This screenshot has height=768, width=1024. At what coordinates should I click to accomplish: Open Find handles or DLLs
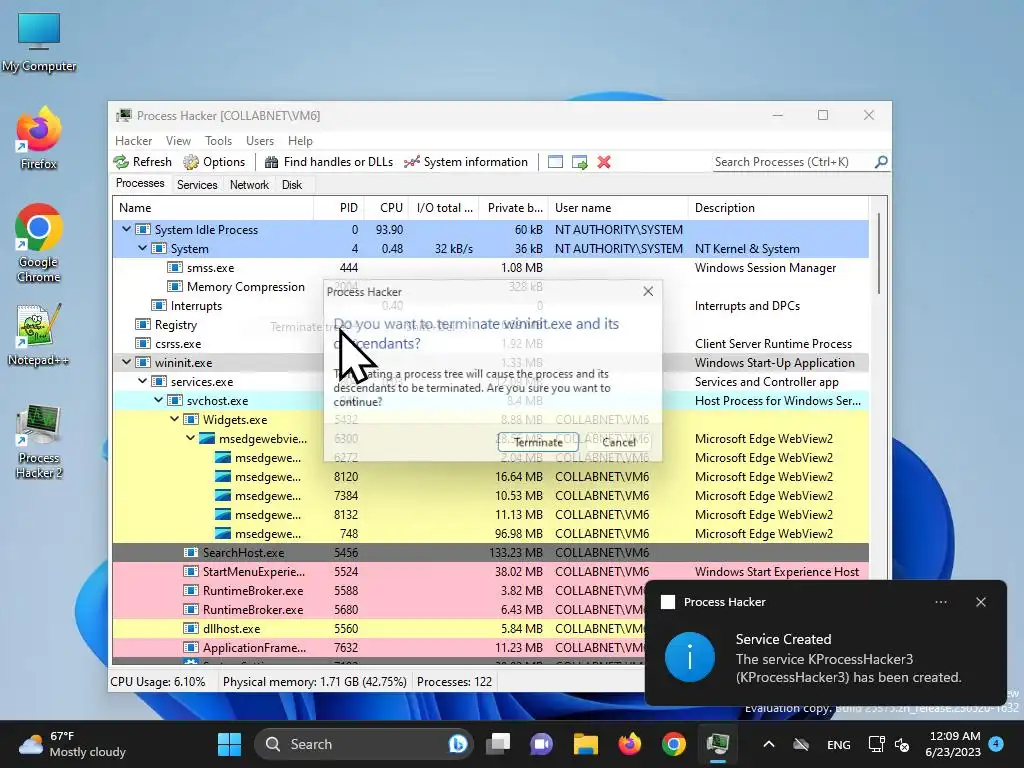tap(329, 162)
